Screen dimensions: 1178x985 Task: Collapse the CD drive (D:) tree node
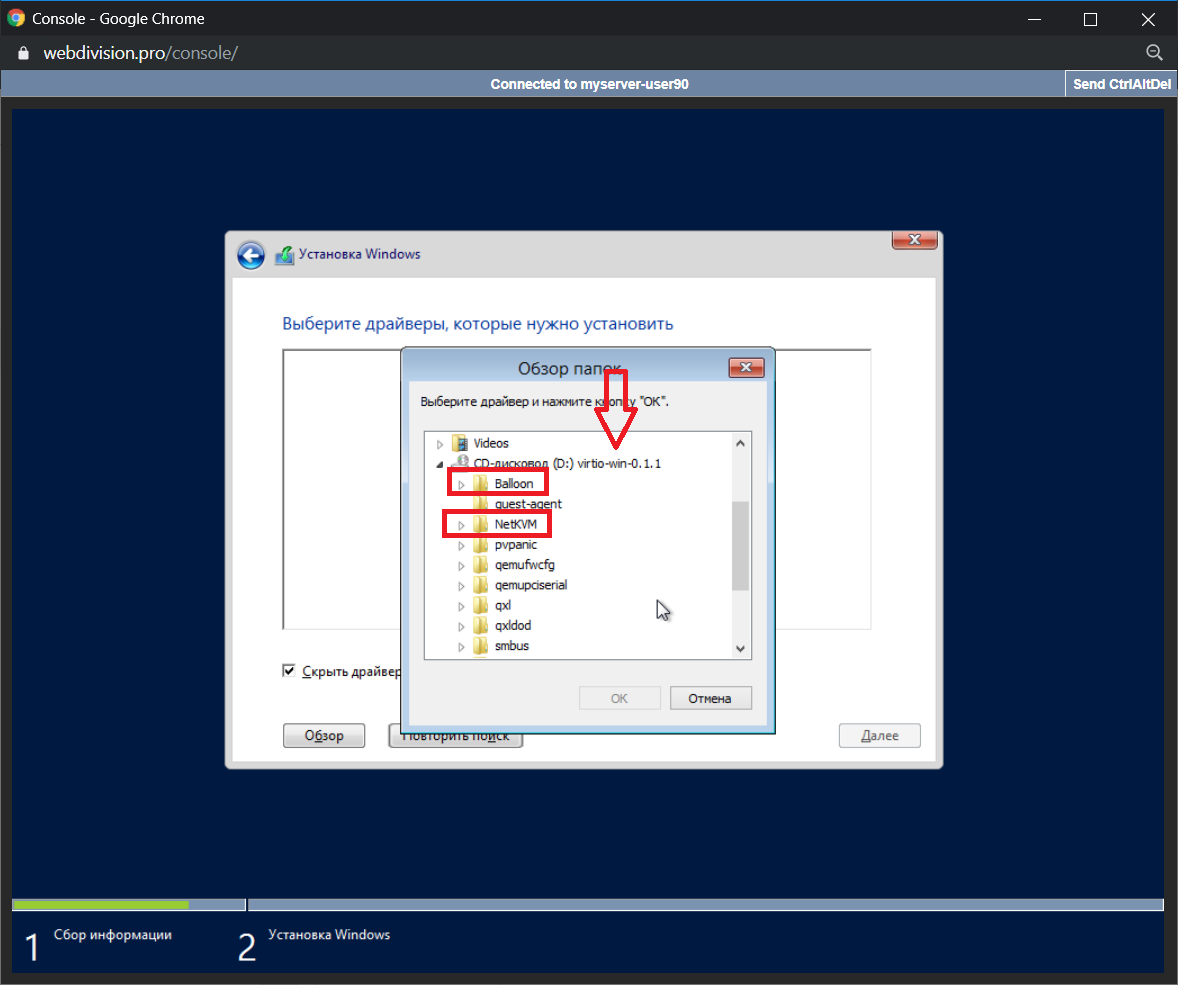coord(440,465)
